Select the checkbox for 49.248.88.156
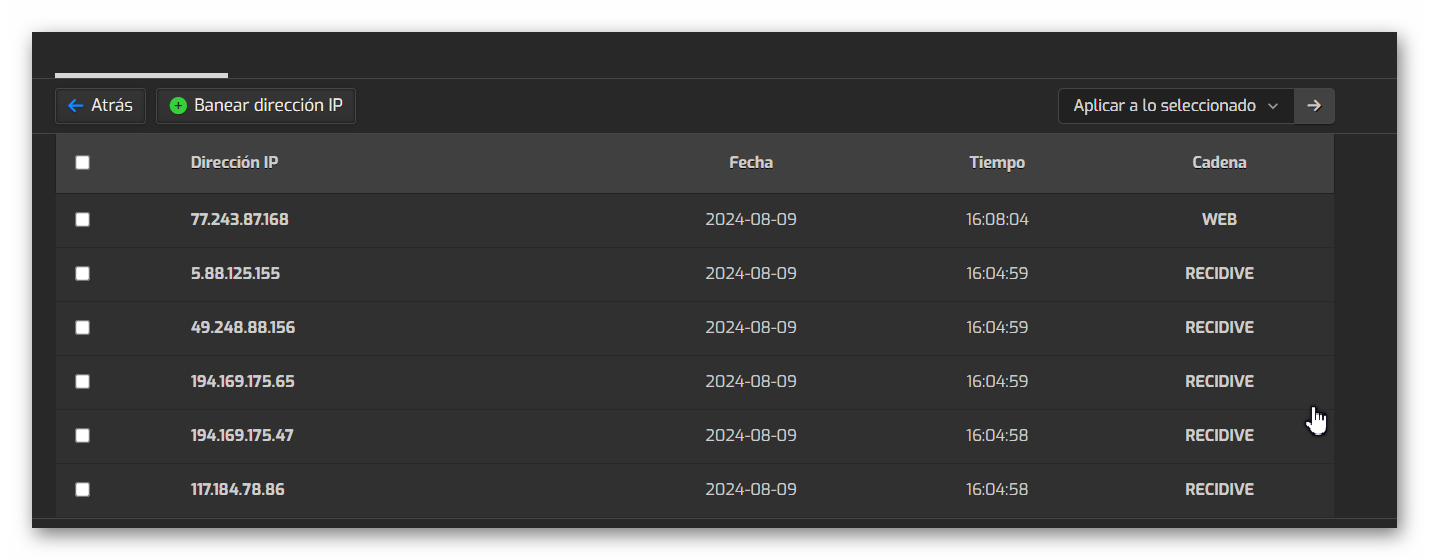 (83, 327)
